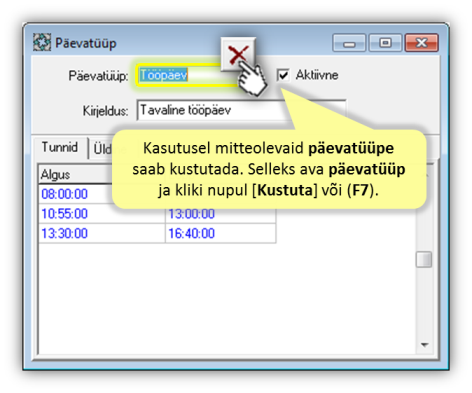
Task: Click the vertical scrollbar thumb in hours grid
Action: click(424, 259)
